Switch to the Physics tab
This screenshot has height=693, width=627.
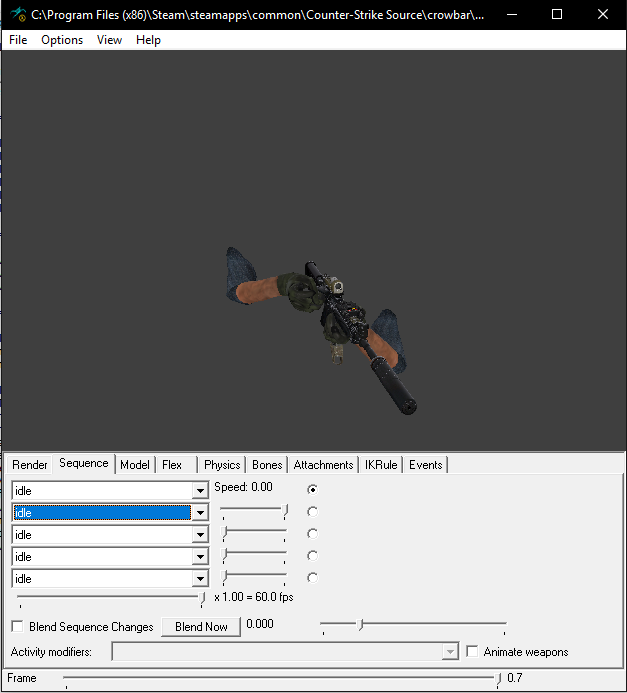pos(222,465)
